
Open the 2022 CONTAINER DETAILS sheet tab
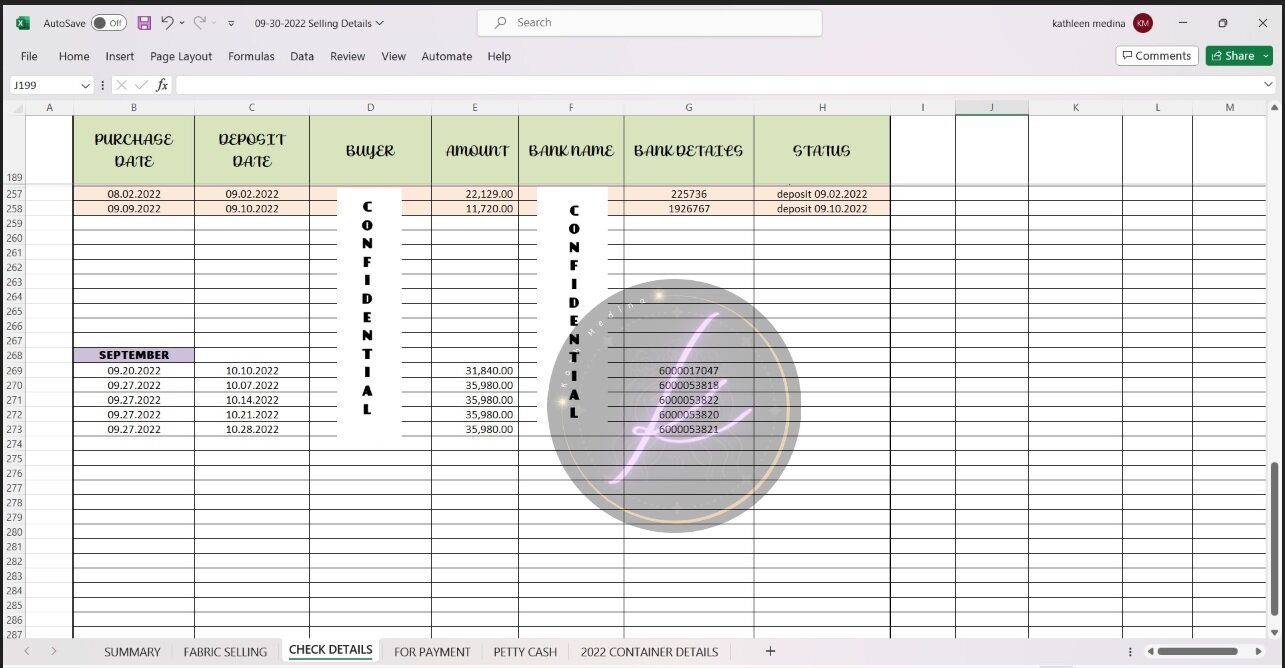(x=649, y=652)
